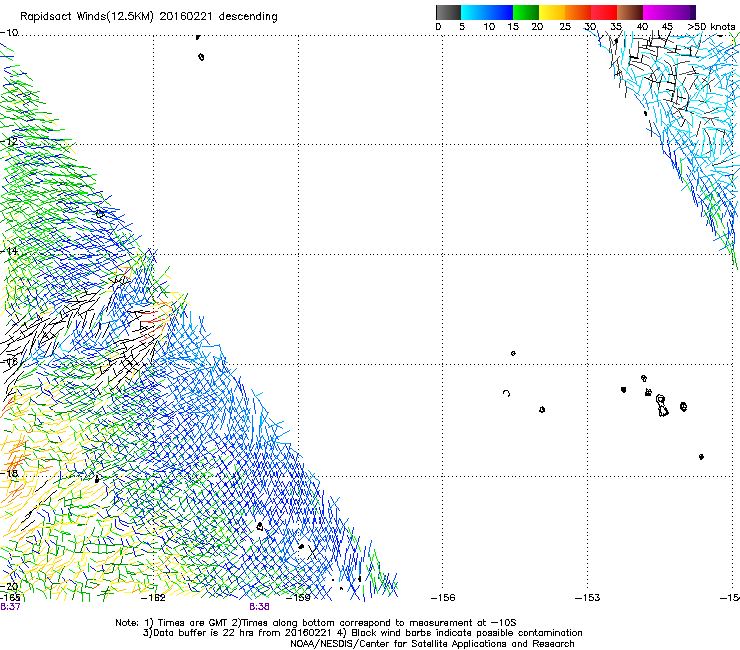Click the gray 0-5 knots color segment
The height and width of the screenshot is (650, 740).
448,12
